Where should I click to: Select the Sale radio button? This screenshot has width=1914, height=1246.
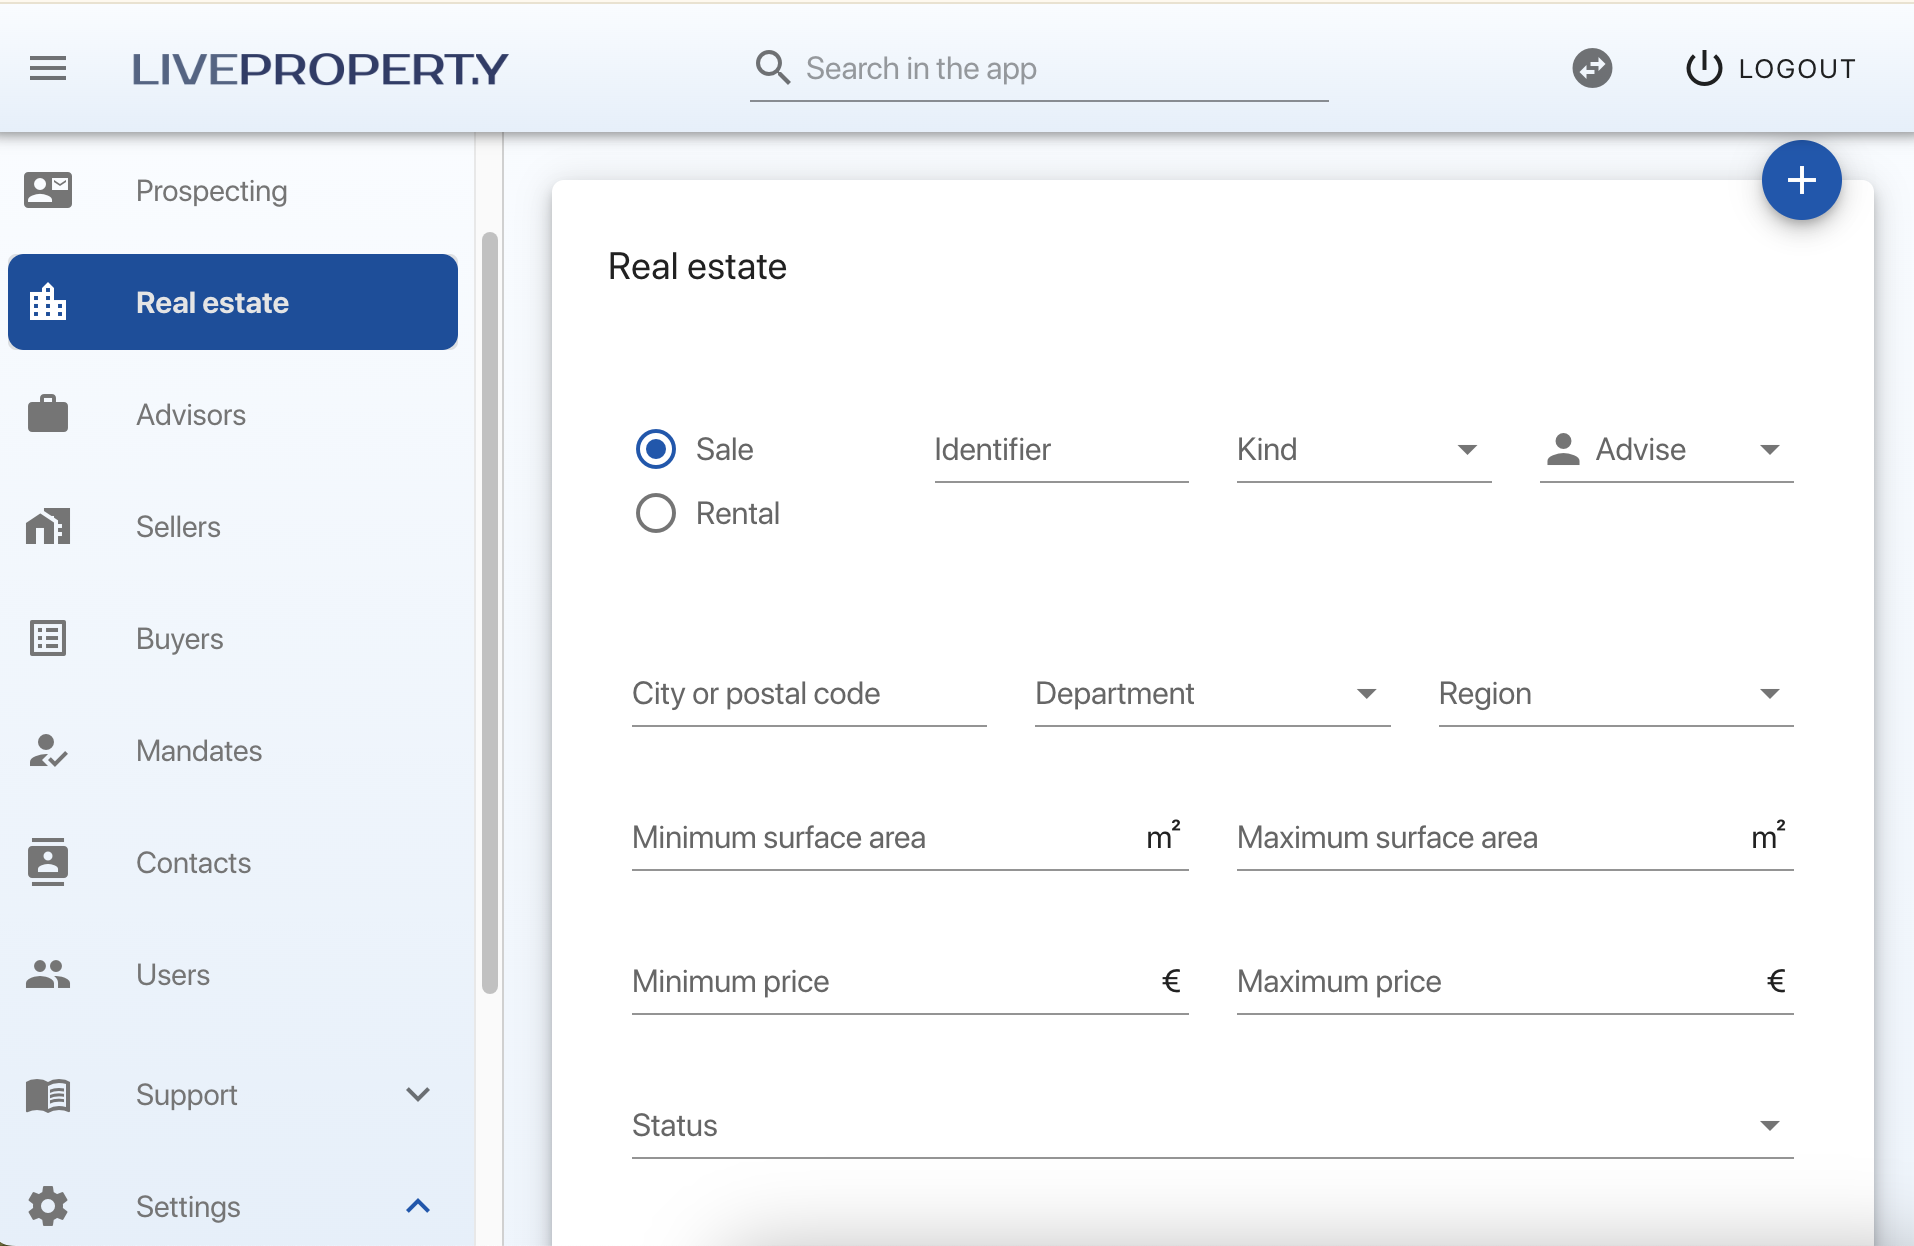(656, 450)
